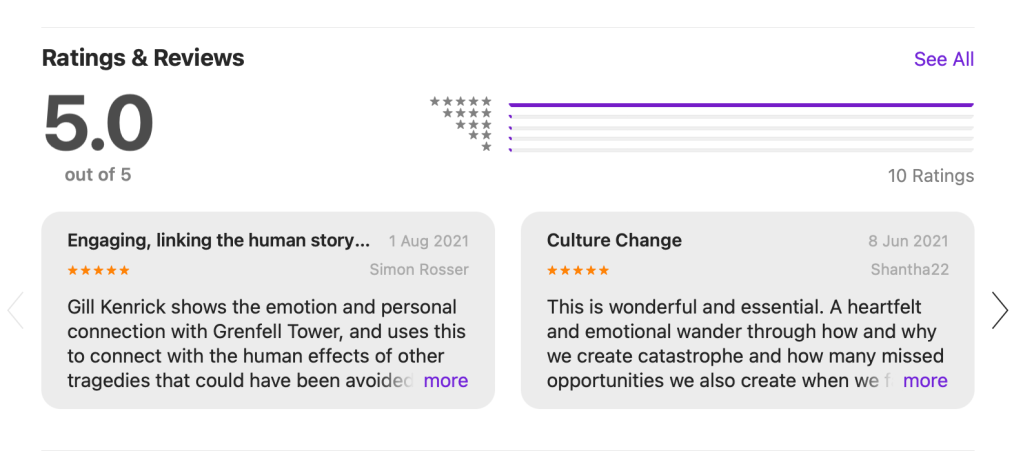Show next reviews with right arrow
Image resolution: width=1023 pixels, height=460 pixels.
click(999, 310)
